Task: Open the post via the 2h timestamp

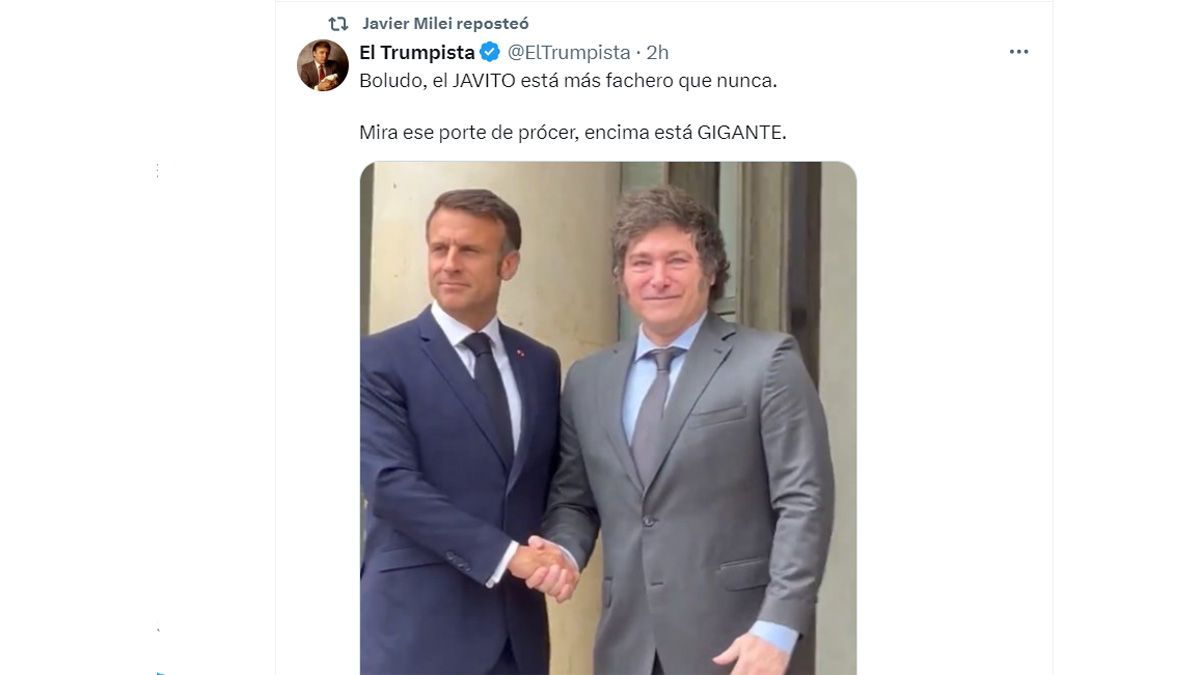Action: (658, 52)
